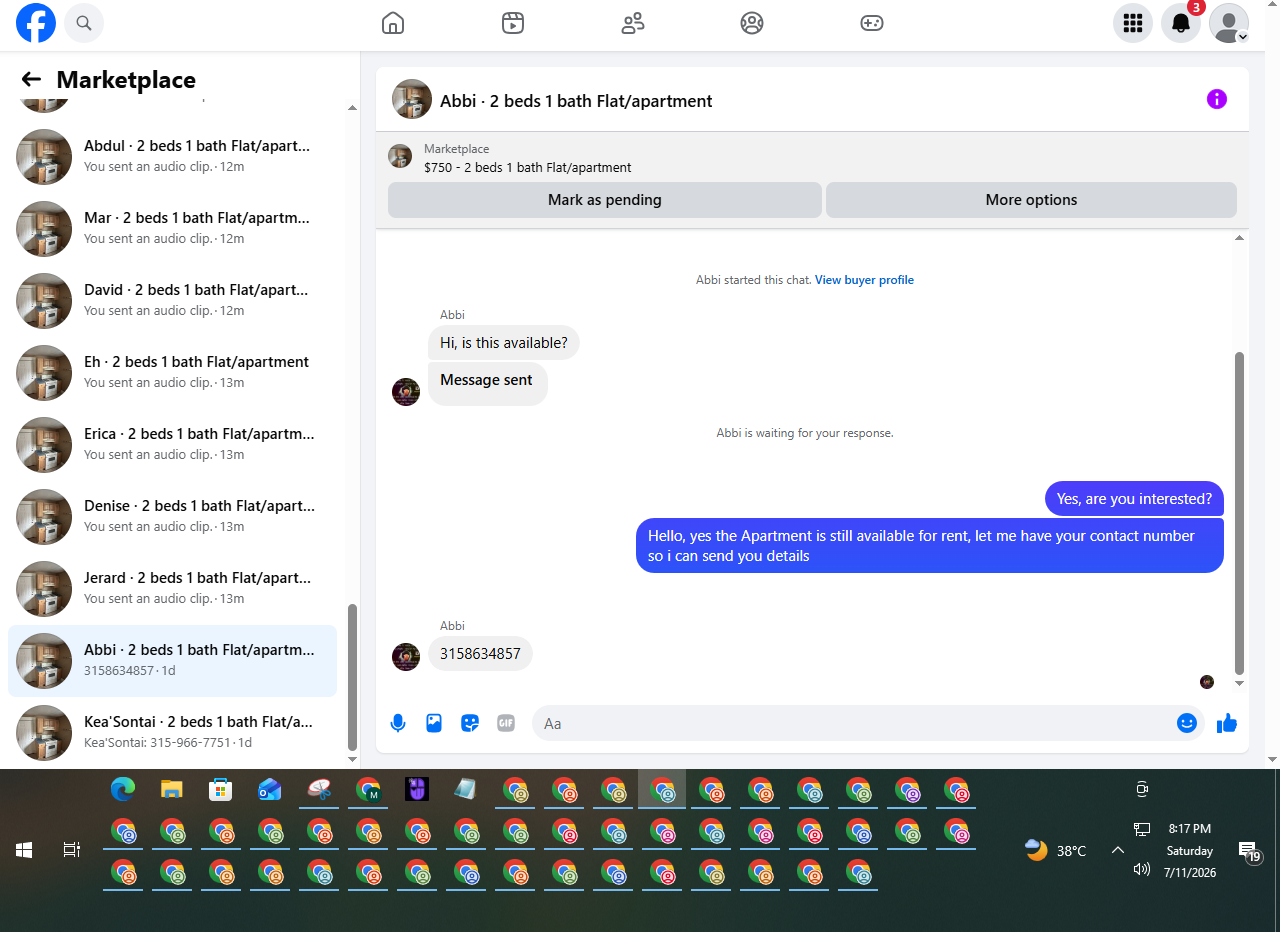Open the Facebook search icon
The width and height of the screenshot is (1280, 932).
(x=84, y=23)
